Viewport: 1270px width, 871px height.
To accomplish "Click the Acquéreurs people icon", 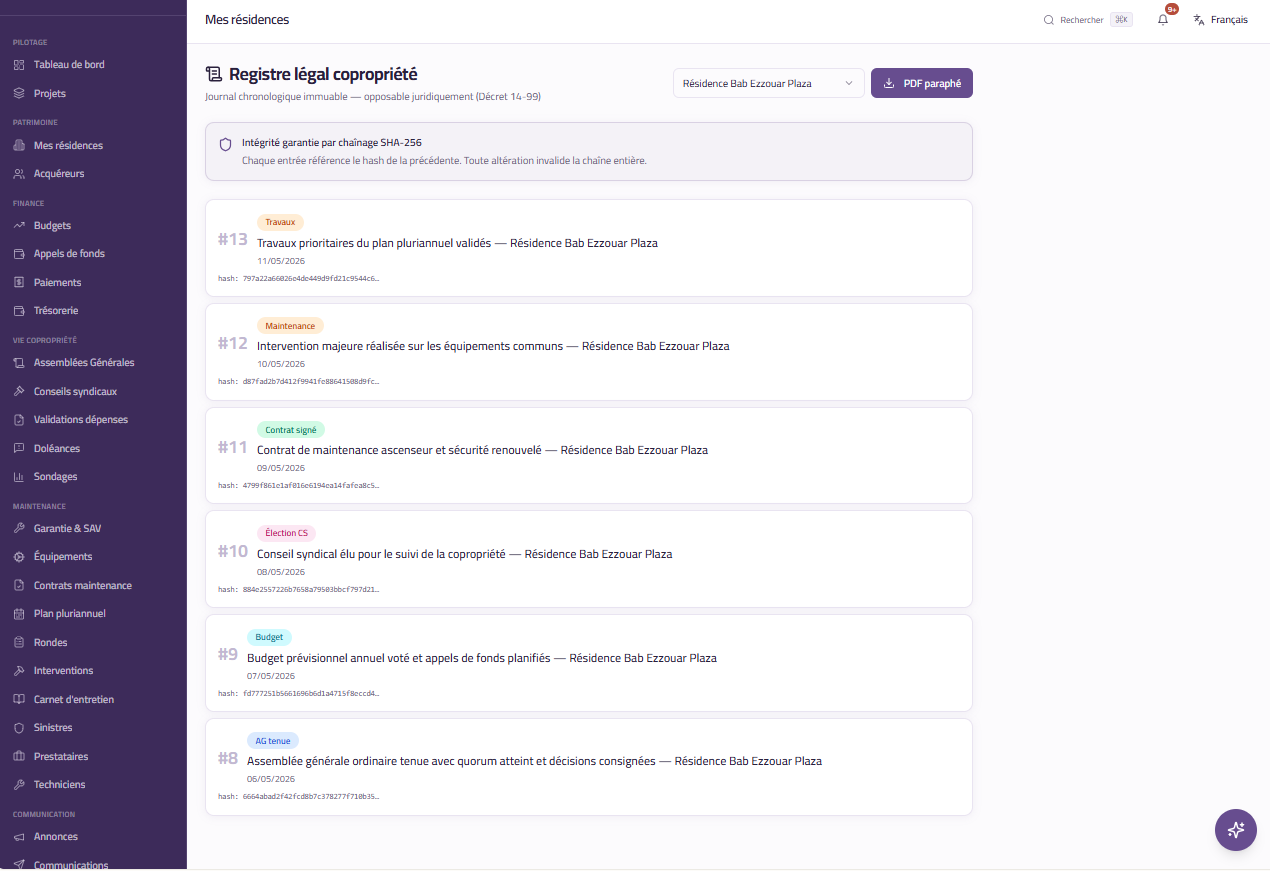I will 19,174.
